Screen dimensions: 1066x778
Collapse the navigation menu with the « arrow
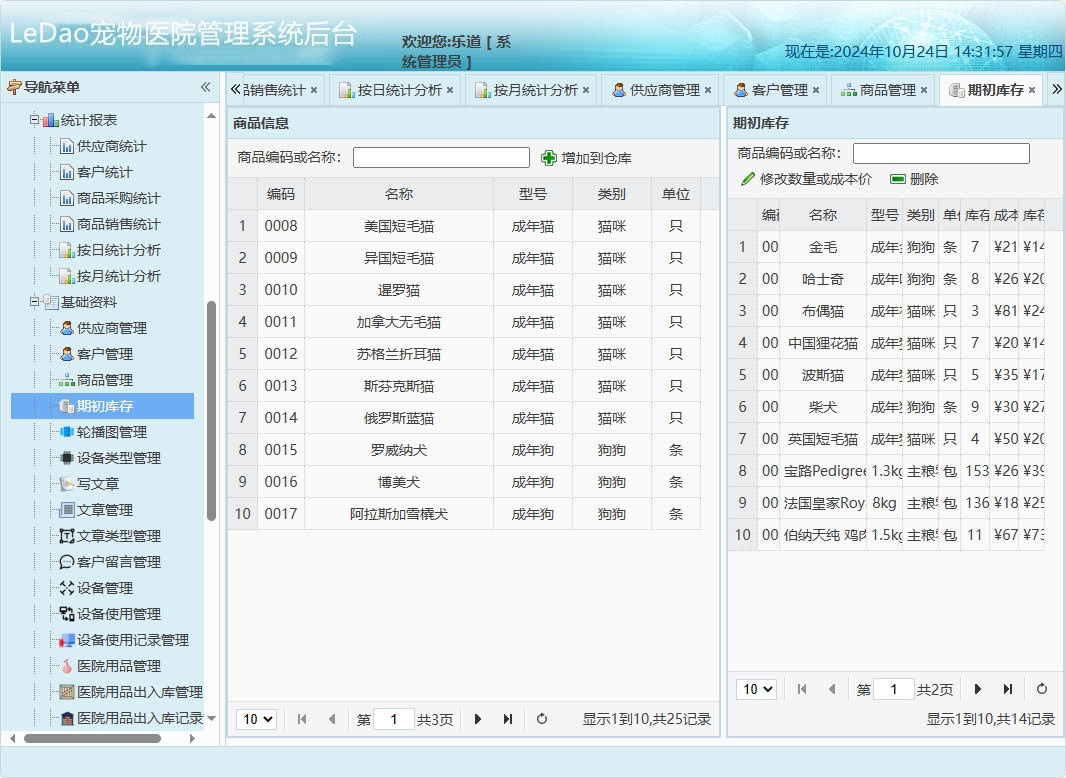click(x=204, y=88)
